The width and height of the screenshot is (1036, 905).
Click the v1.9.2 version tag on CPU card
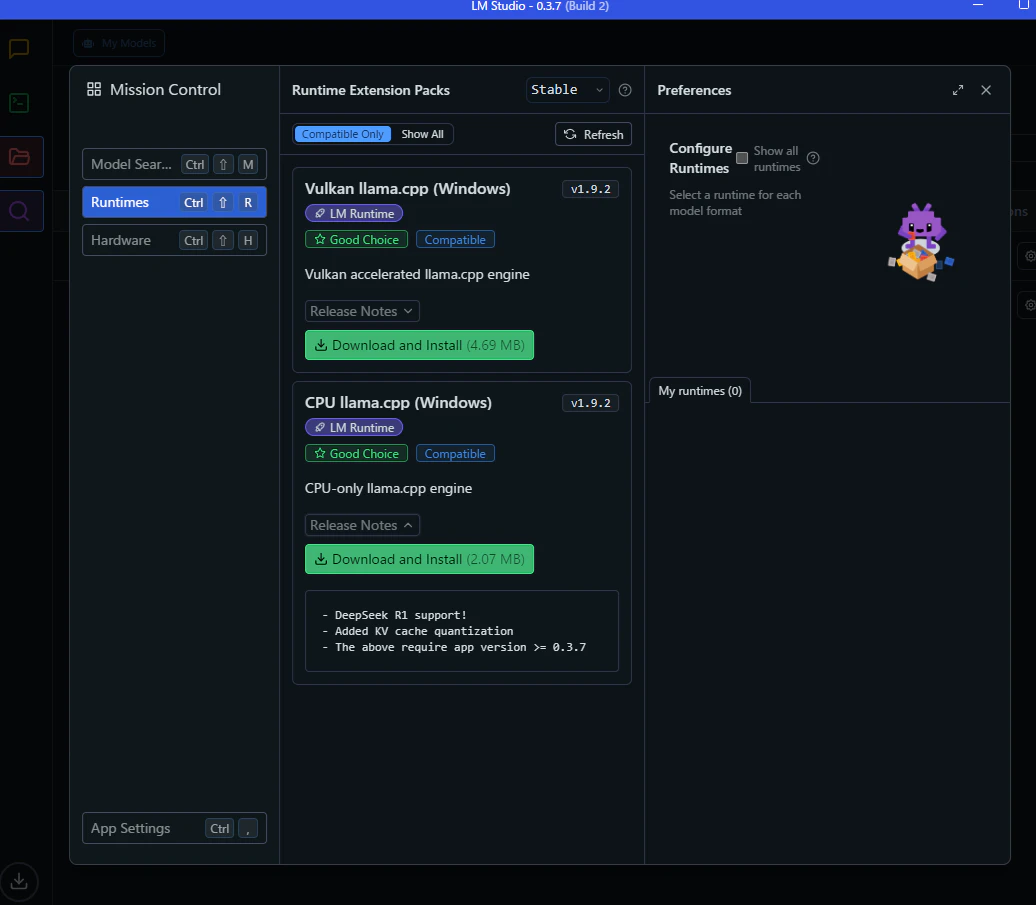coord(591,403)
